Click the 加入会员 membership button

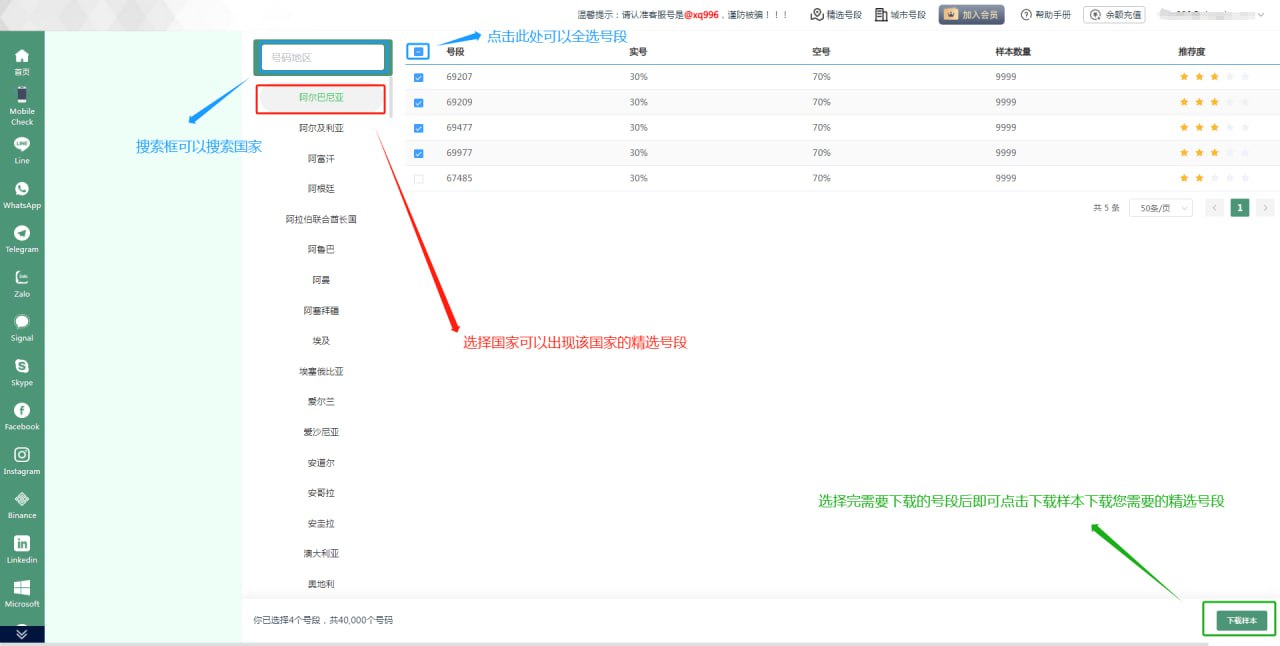(970, 14)
